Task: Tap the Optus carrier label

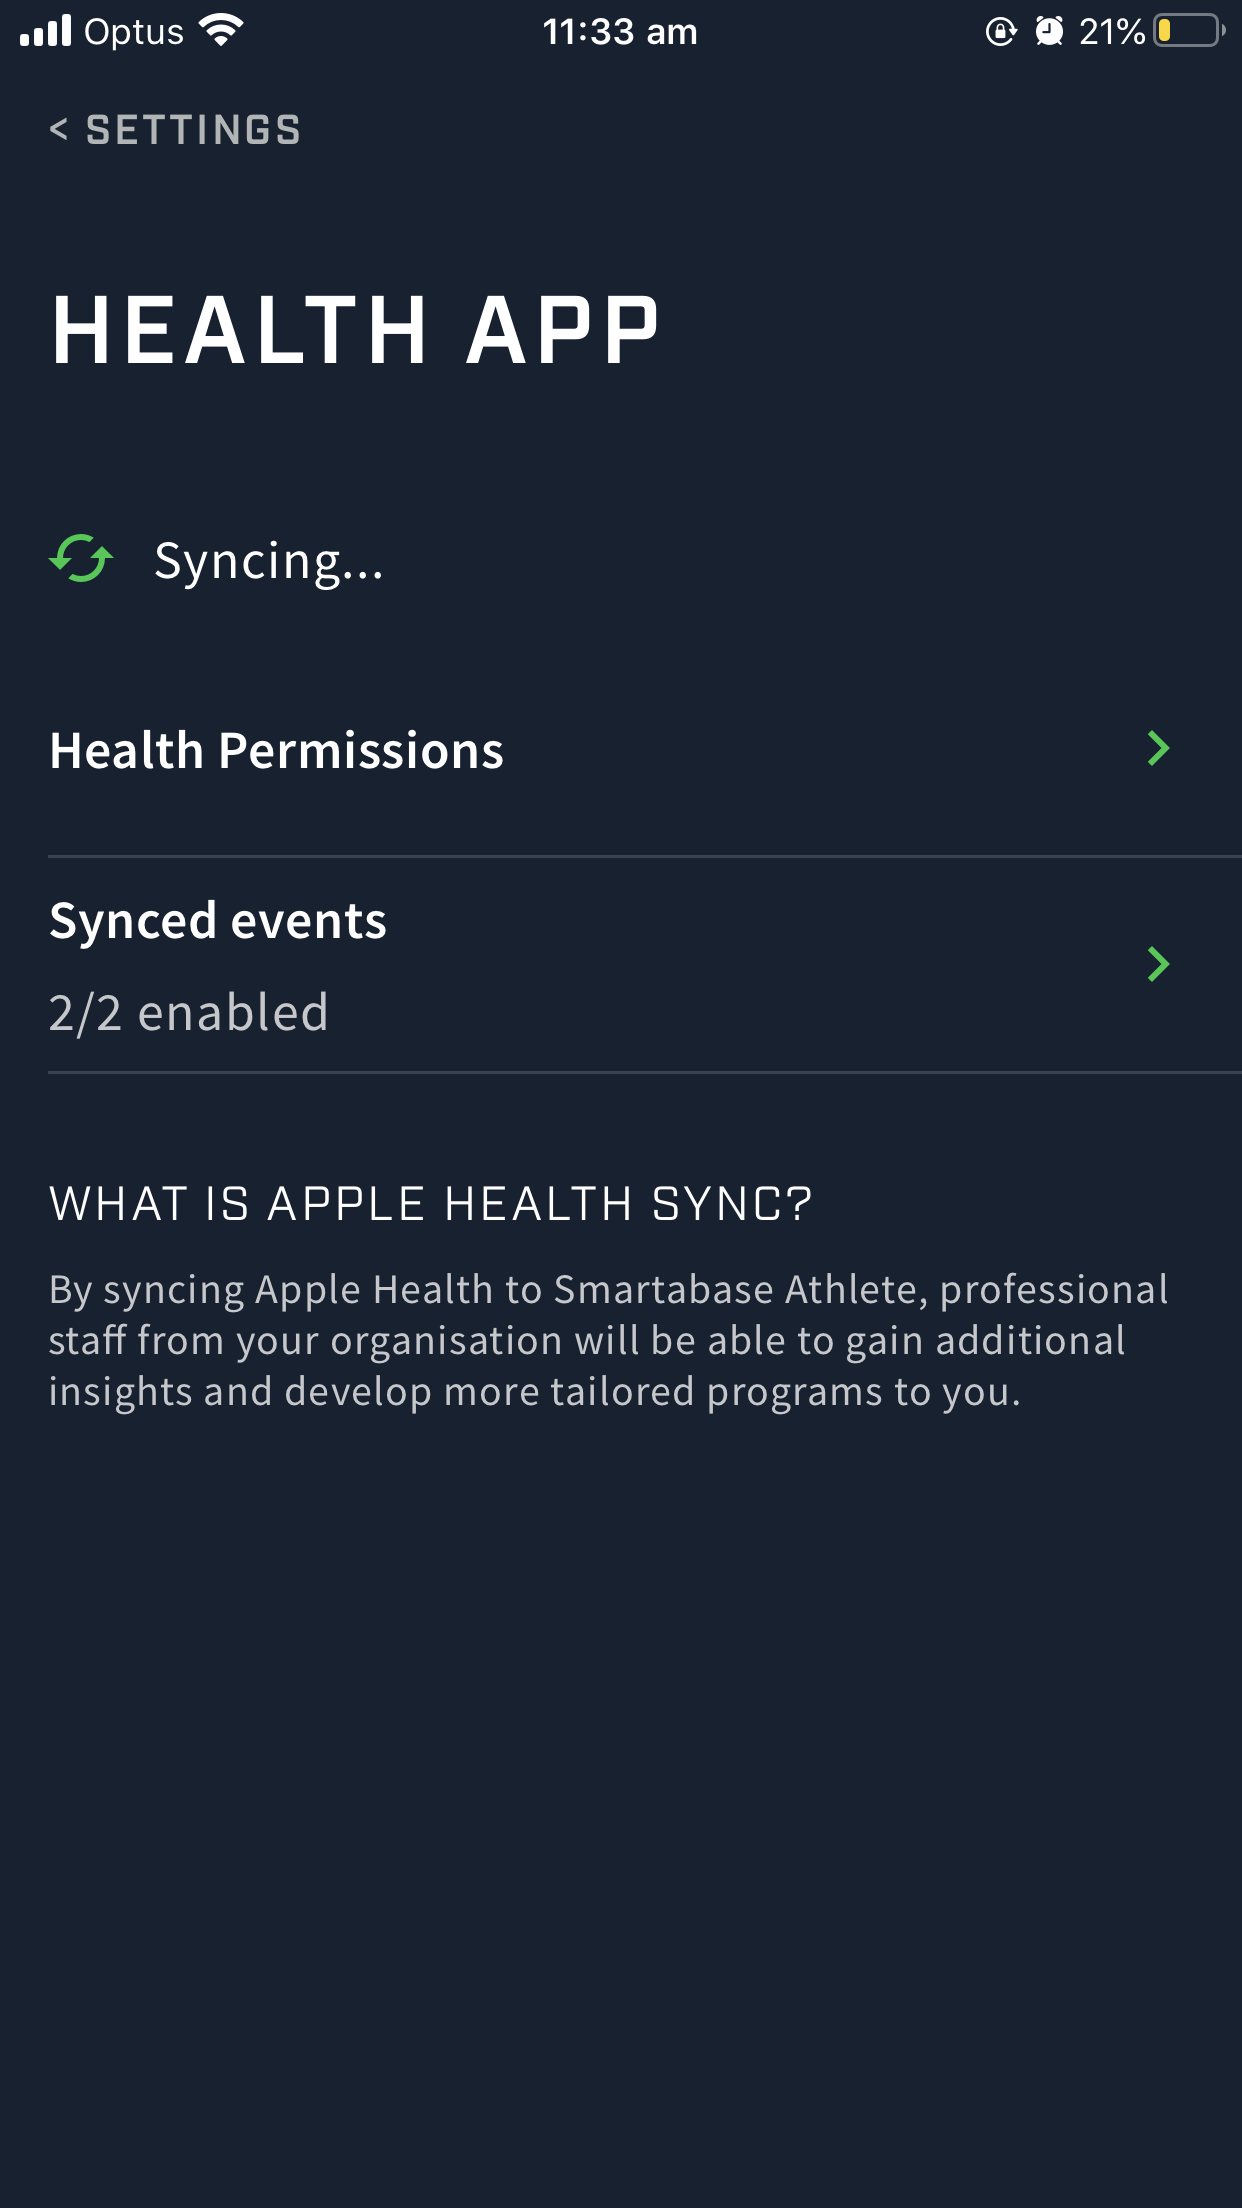Action: [134, 32]
